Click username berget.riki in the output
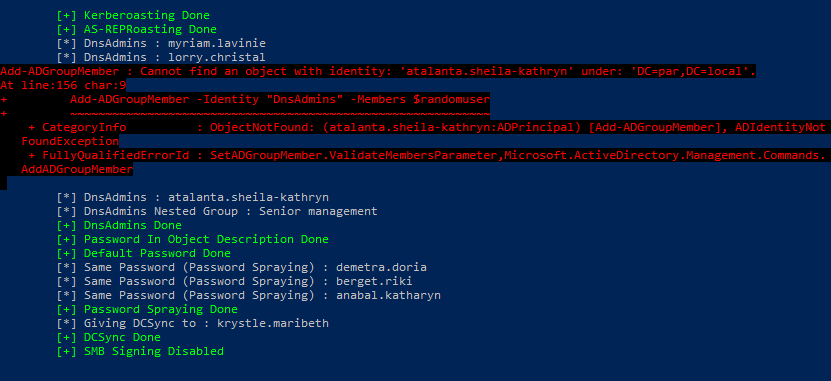The height and width of the screenshot is (381, 831). coord(374,281)
